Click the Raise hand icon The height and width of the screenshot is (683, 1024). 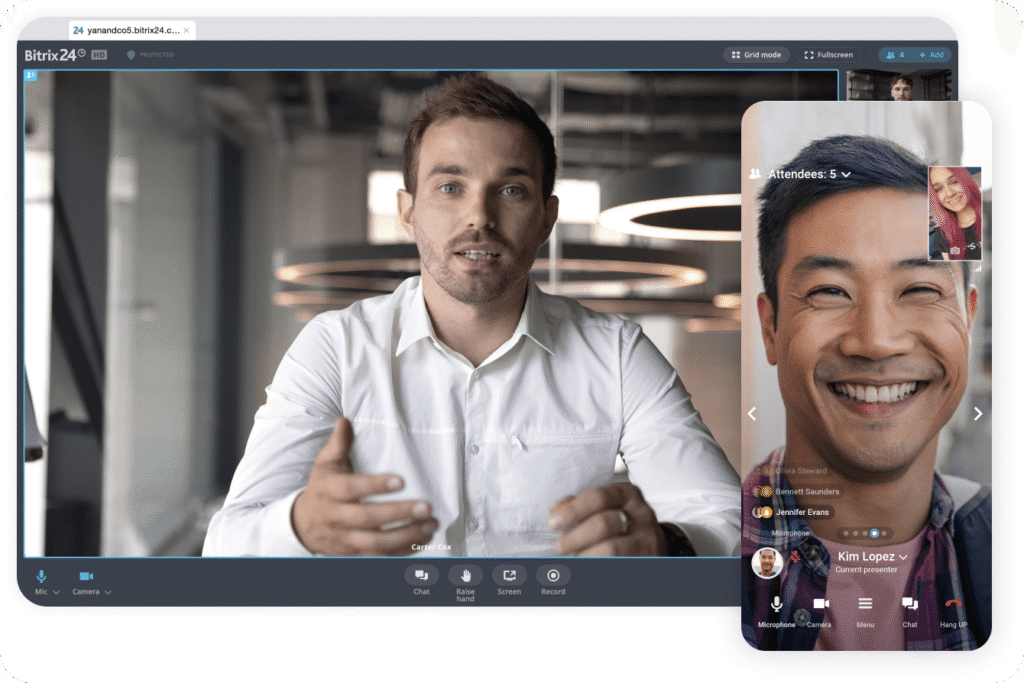click(465, 575)
